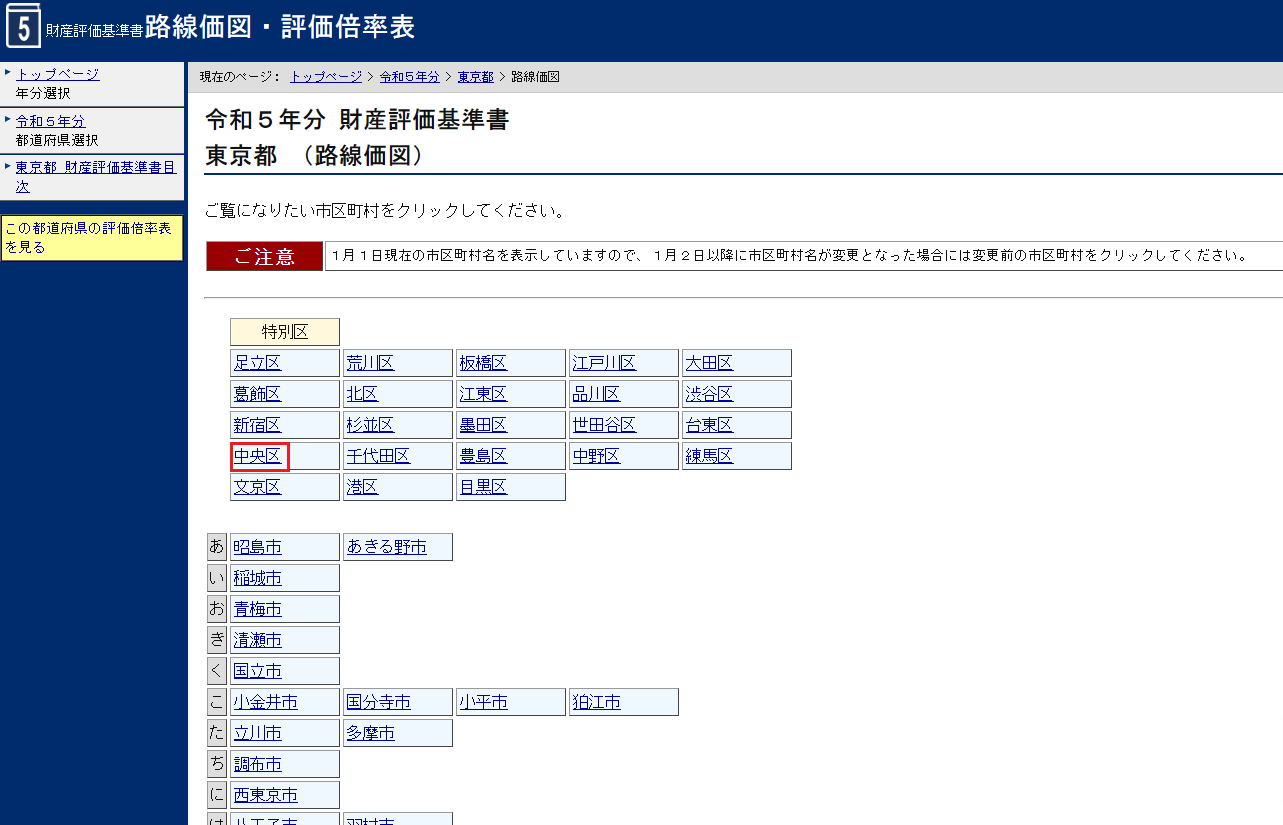This screenshot has height=825, width=1283.
Task: Open 調布市 city link
Action: pos(257,764)
